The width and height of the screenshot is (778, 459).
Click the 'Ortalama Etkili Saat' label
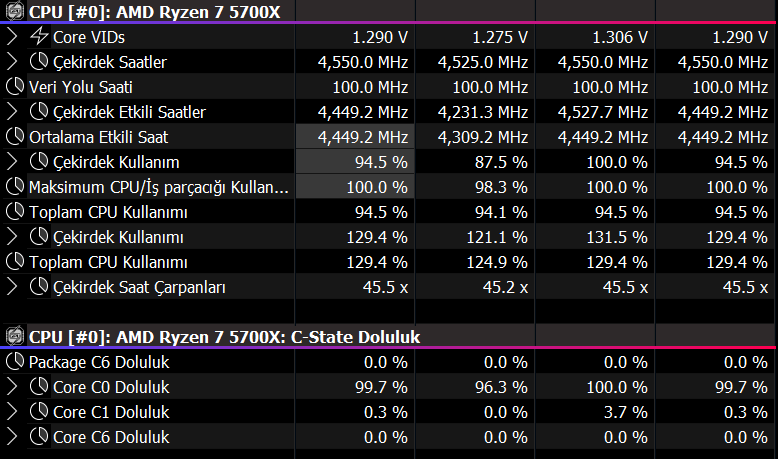[x=98, y=137]
